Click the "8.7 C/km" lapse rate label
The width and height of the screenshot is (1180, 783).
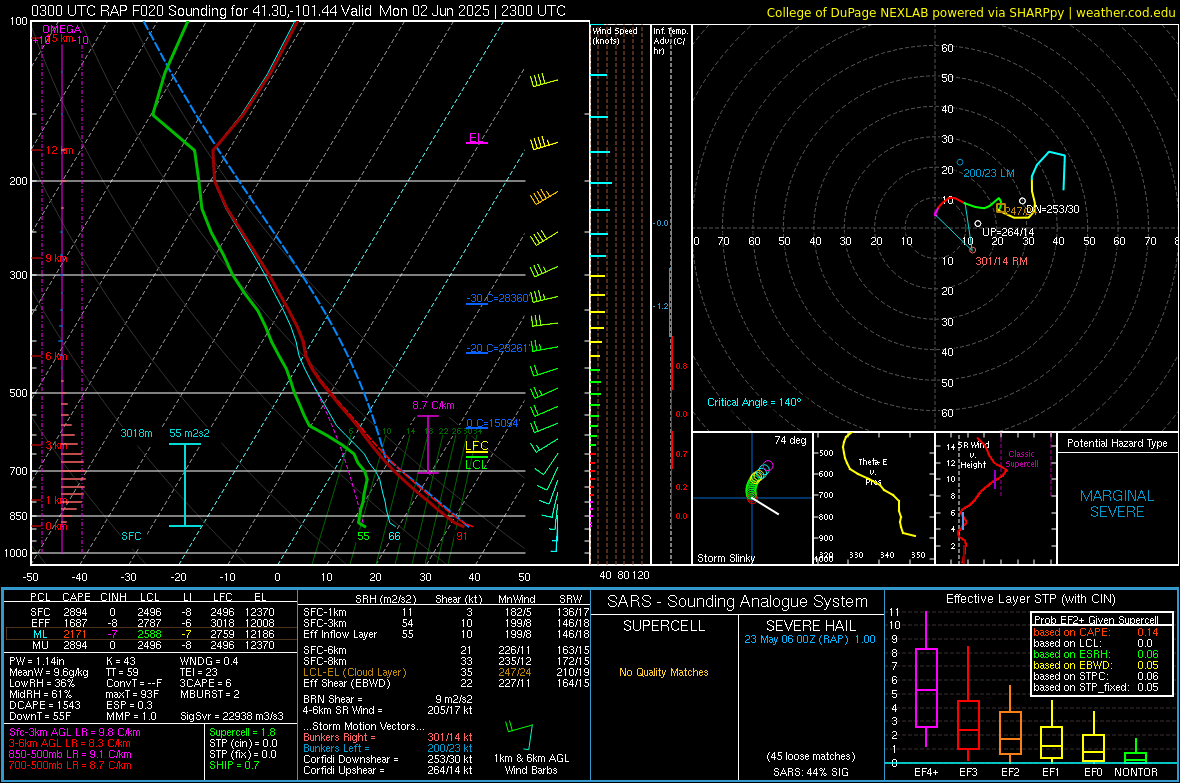433,405
